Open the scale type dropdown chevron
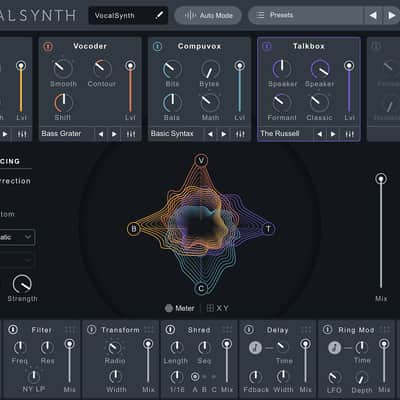This screenshot has width=400, height=400. tap(28, 237)
